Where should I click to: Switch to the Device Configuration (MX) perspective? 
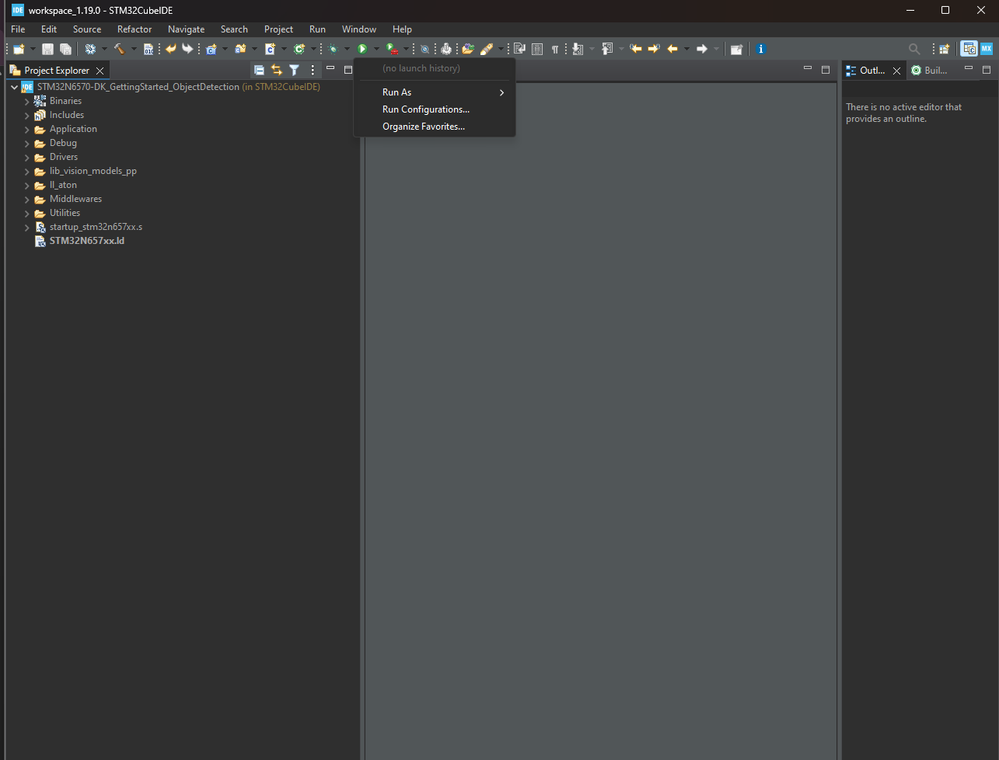986,49
